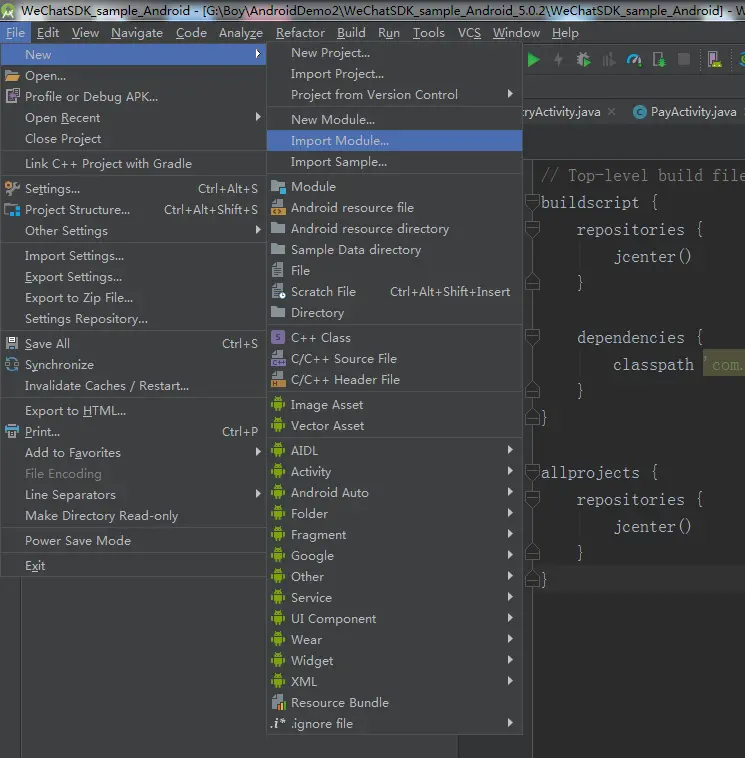Choose Invalidate Caches / Restart...
745x758 pixels.
(x=133, y=386)
